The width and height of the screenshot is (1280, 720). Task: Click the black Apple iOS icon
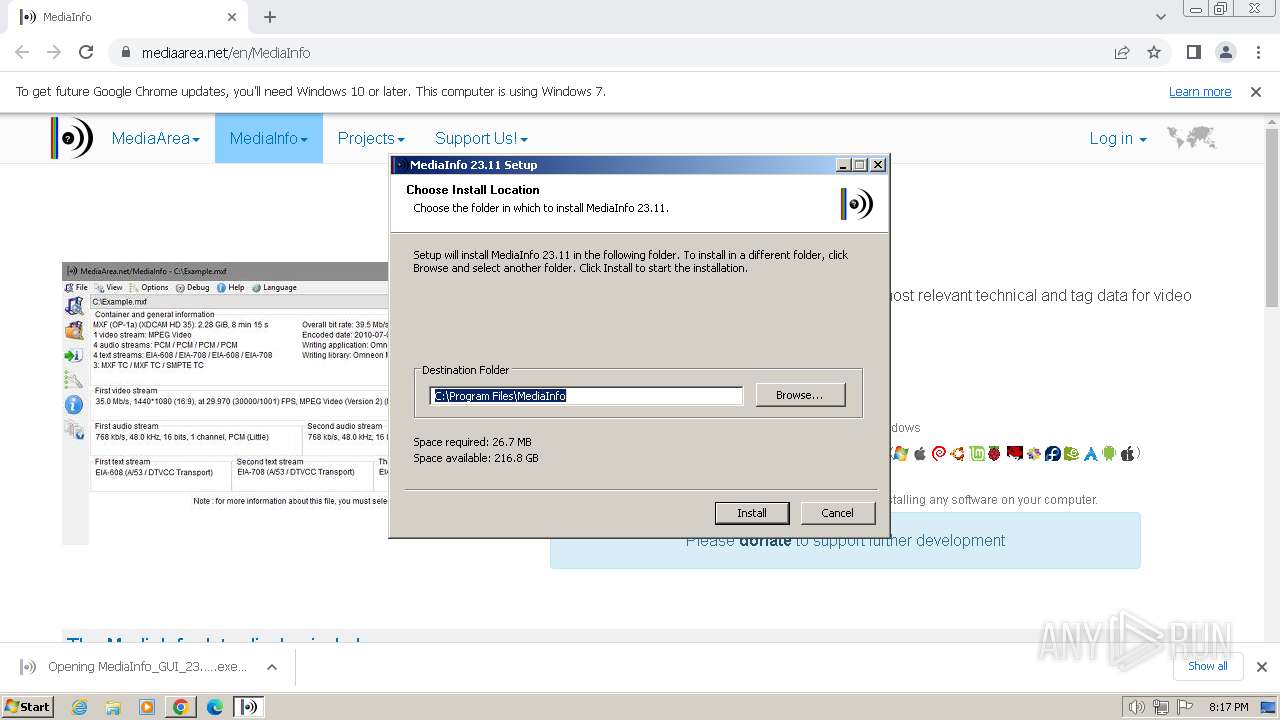click(x=1128, y=453)
